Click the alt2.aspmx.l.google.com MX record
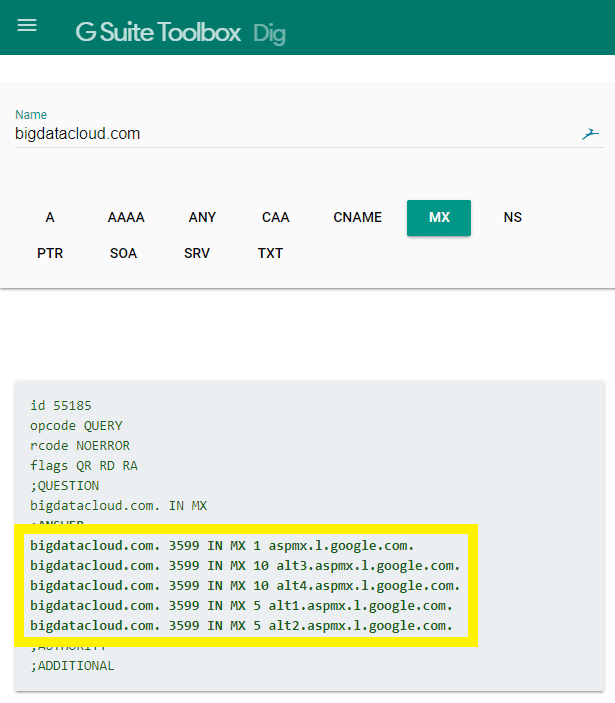 tap(241, 625)
